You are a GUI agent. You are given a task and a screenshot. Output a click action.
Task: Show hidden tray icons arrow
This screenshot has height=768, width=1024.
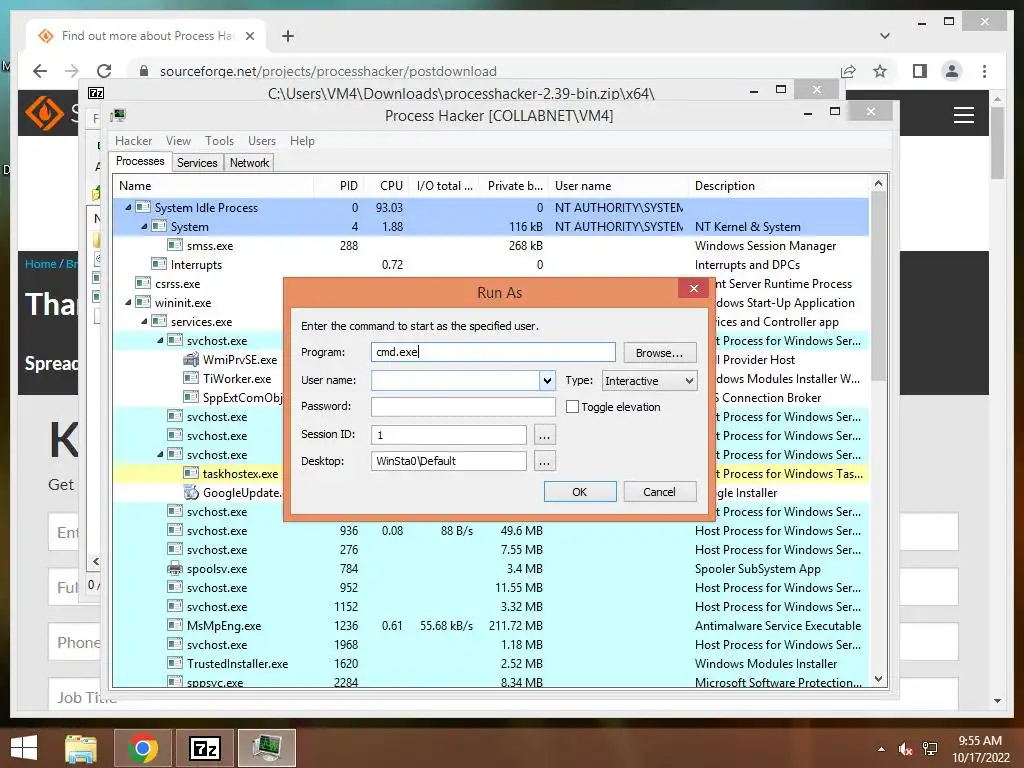click(881, 749)
